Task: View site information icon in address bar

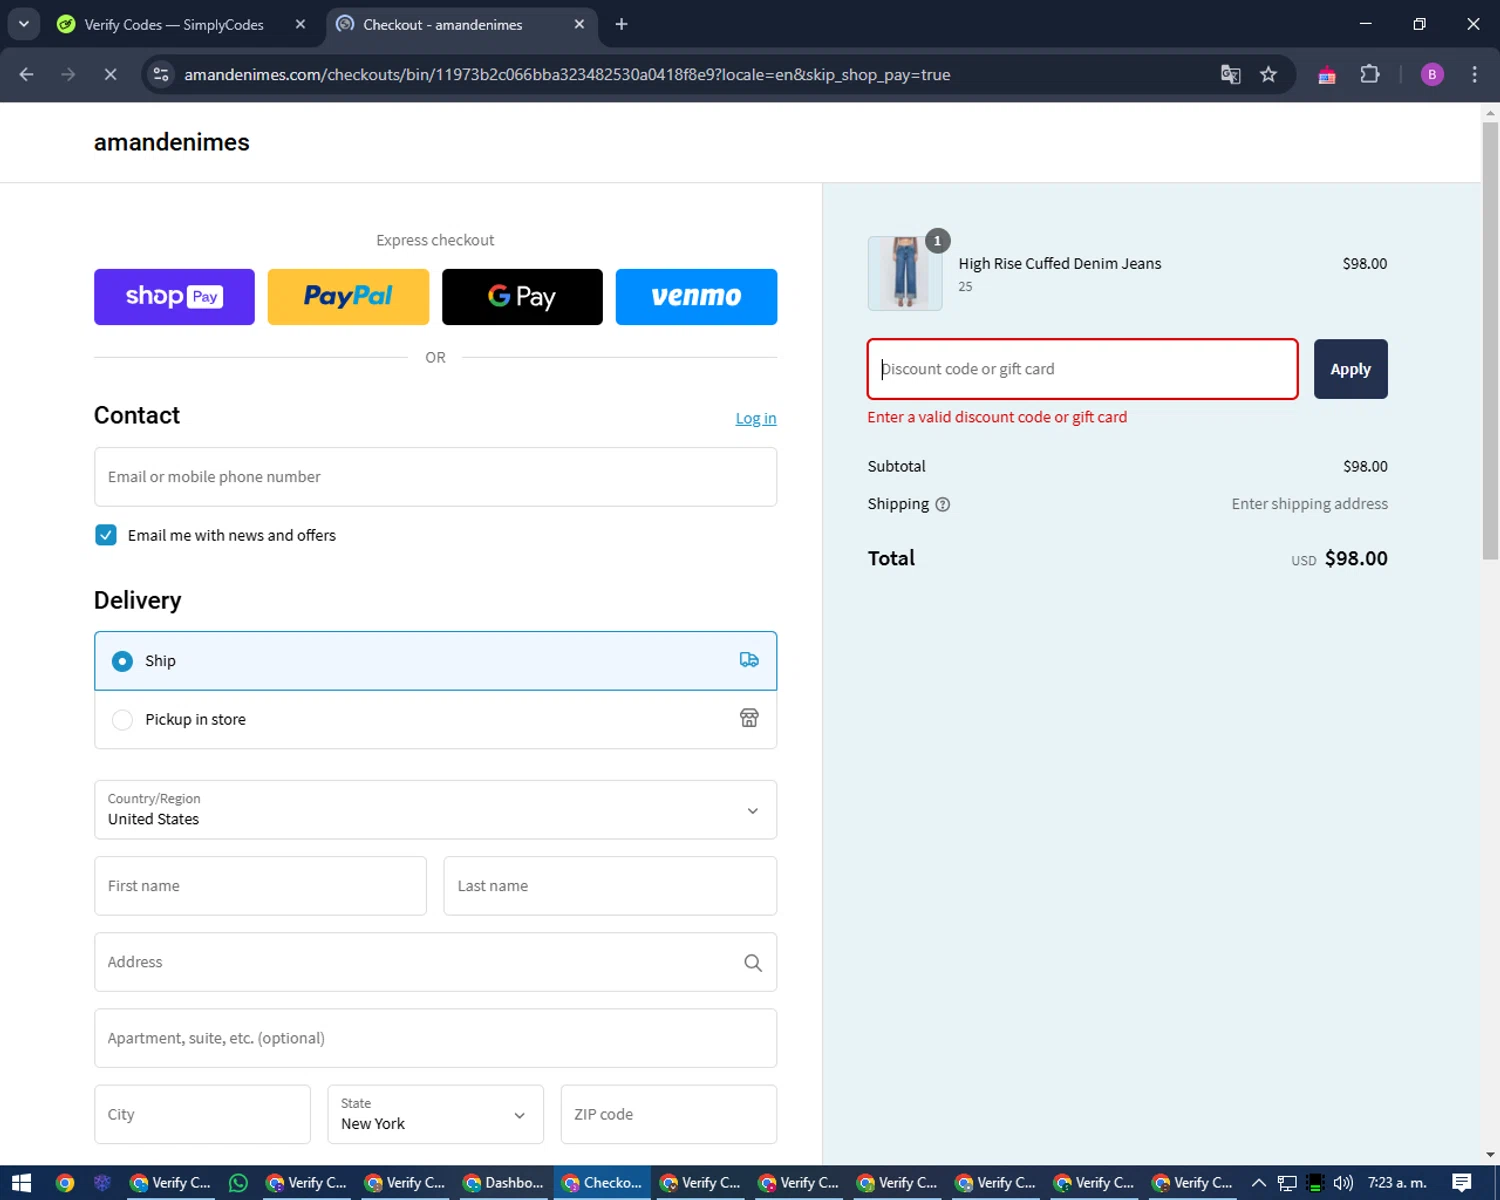Action: point(161,74)
